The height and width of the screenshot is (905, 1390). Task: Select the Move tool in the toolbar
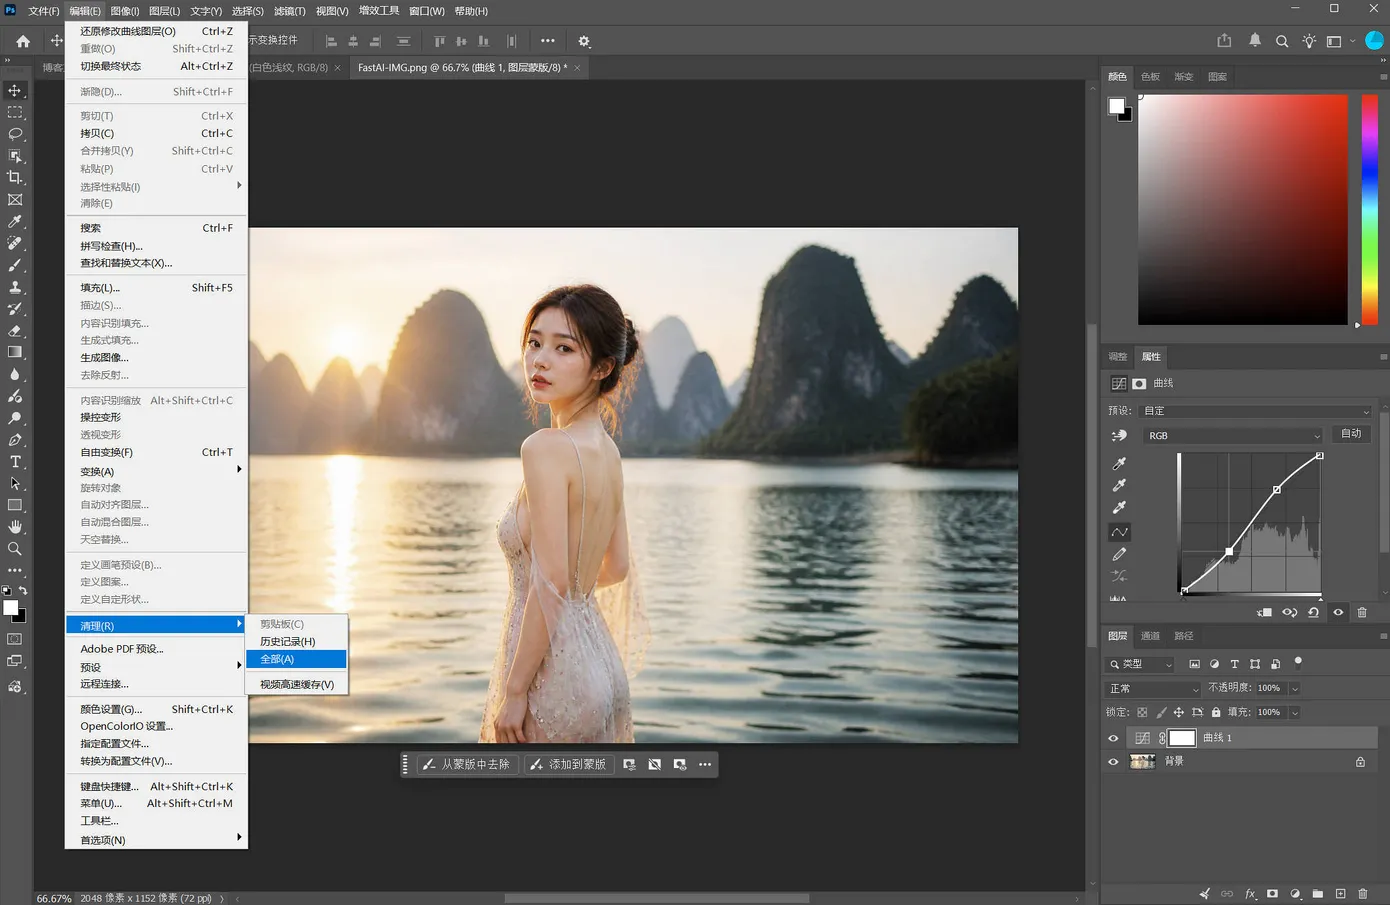click(x=15, y=91)
